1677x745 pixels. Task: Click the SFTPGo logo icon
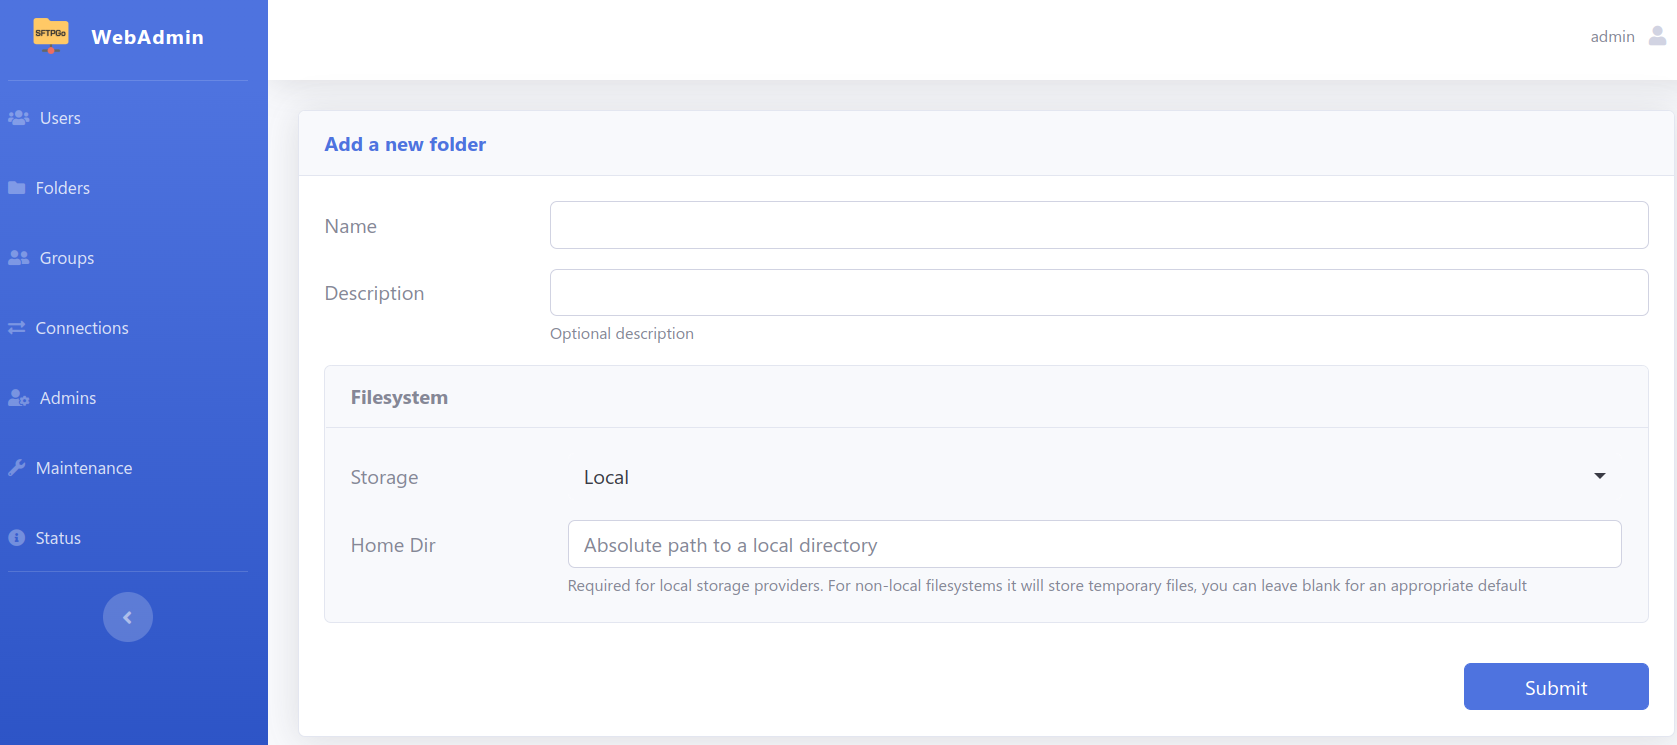[51, 35]
